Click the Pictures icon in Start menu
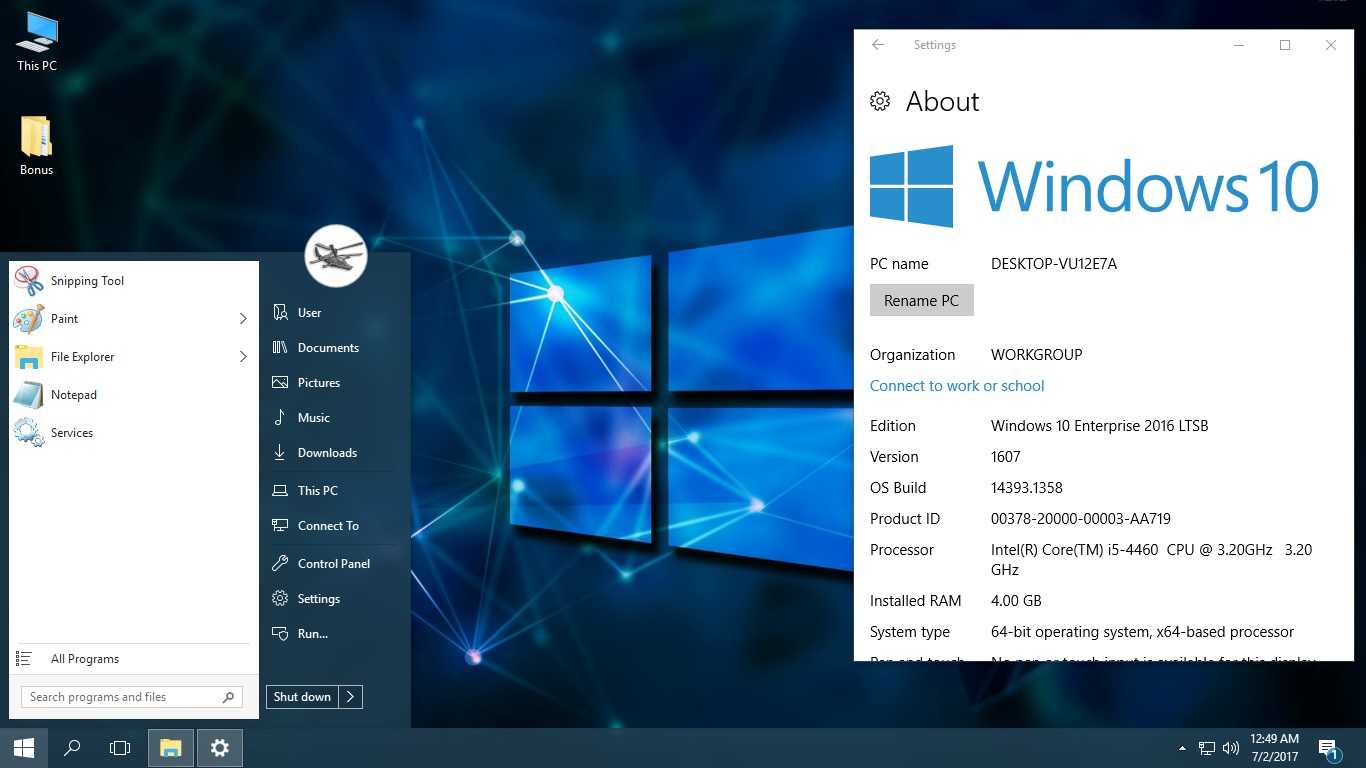The image size is (1366, 768). click(x=280, y=383)
